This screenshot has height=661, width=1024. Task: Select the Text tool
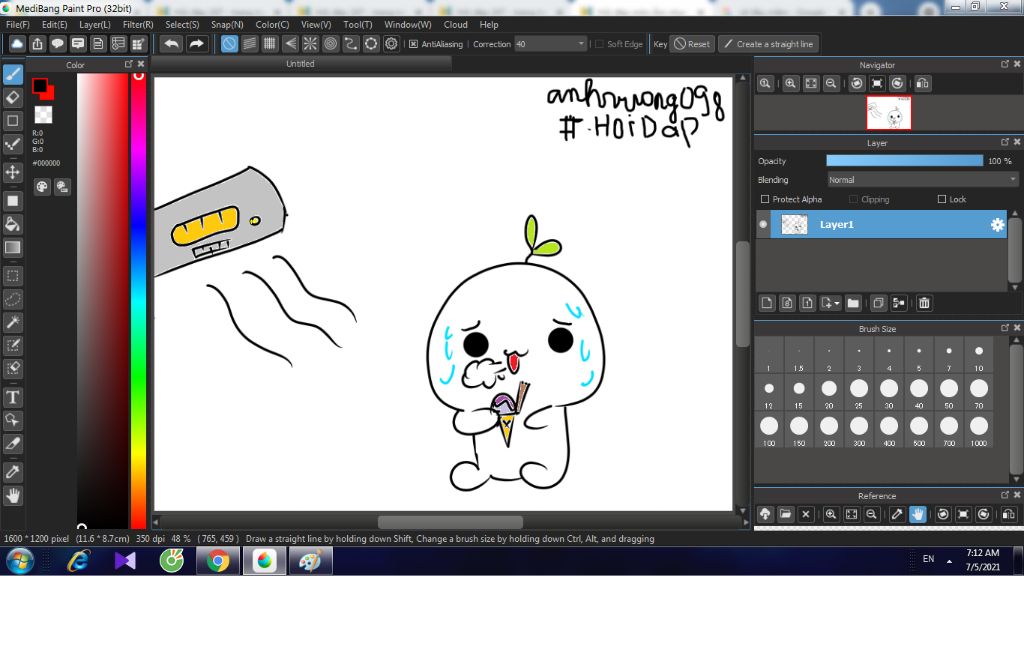12,397
